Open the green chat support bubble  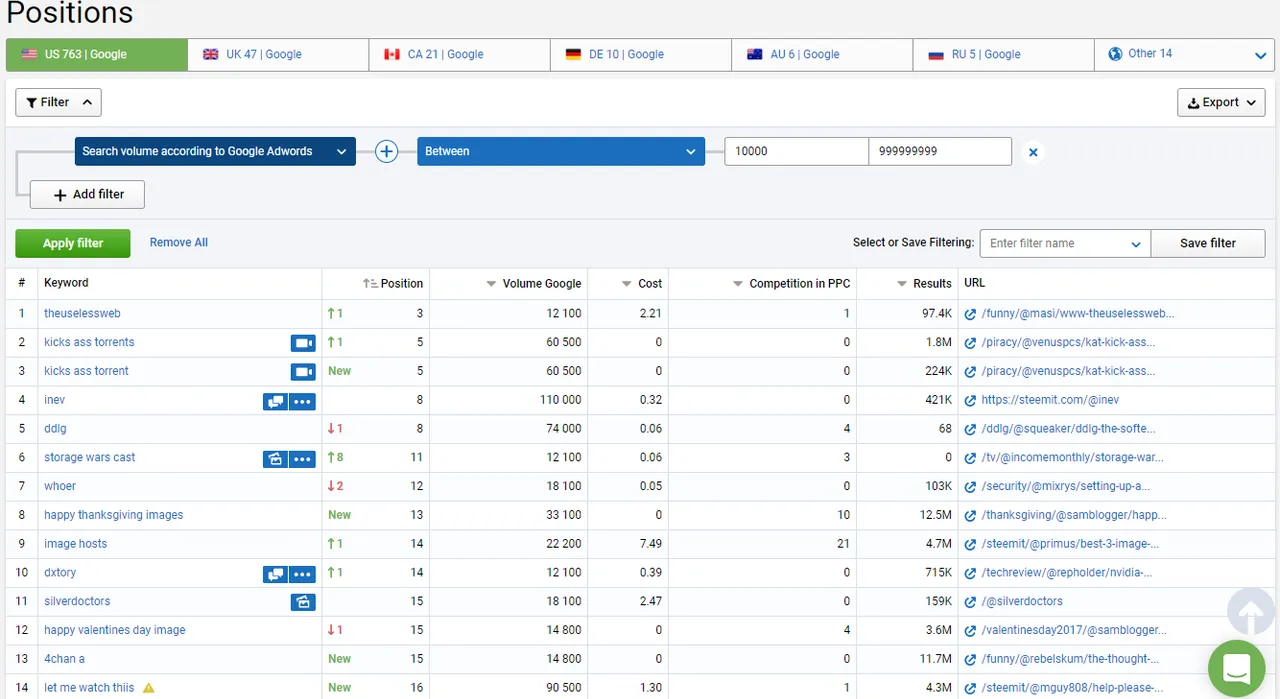[1236, 668]
